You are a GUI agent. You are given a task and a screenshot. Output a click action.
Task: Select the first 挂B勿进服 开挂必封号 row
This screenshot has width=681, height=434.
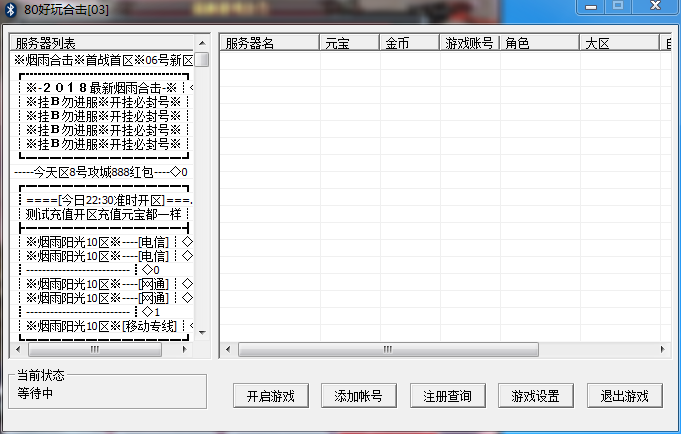(x=103, y=102)
